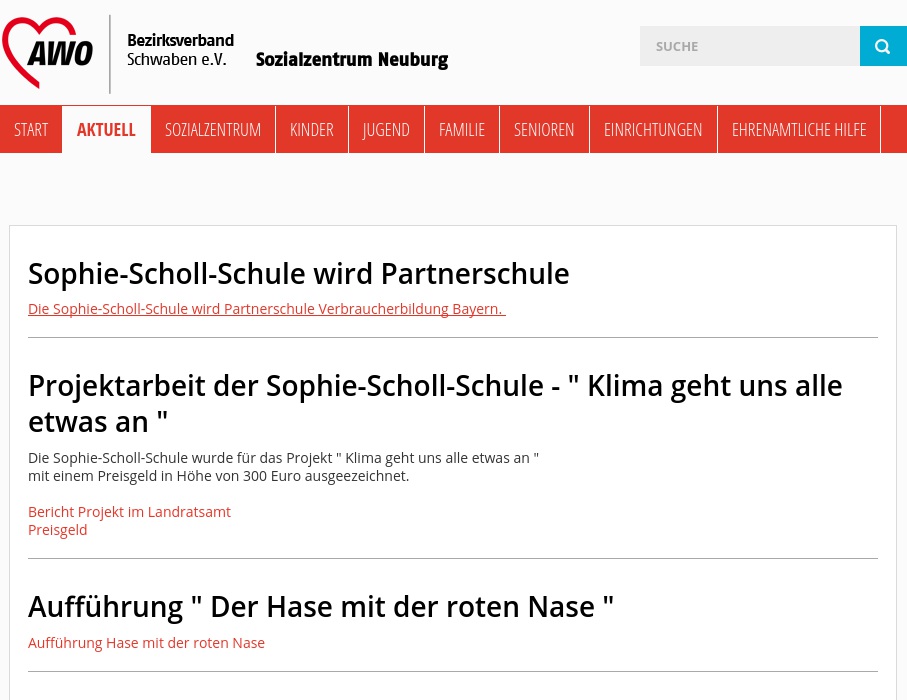Open the Aufführung Hase mit der roten Nase link
Screen dimensions: 907x700
[147, 642]
